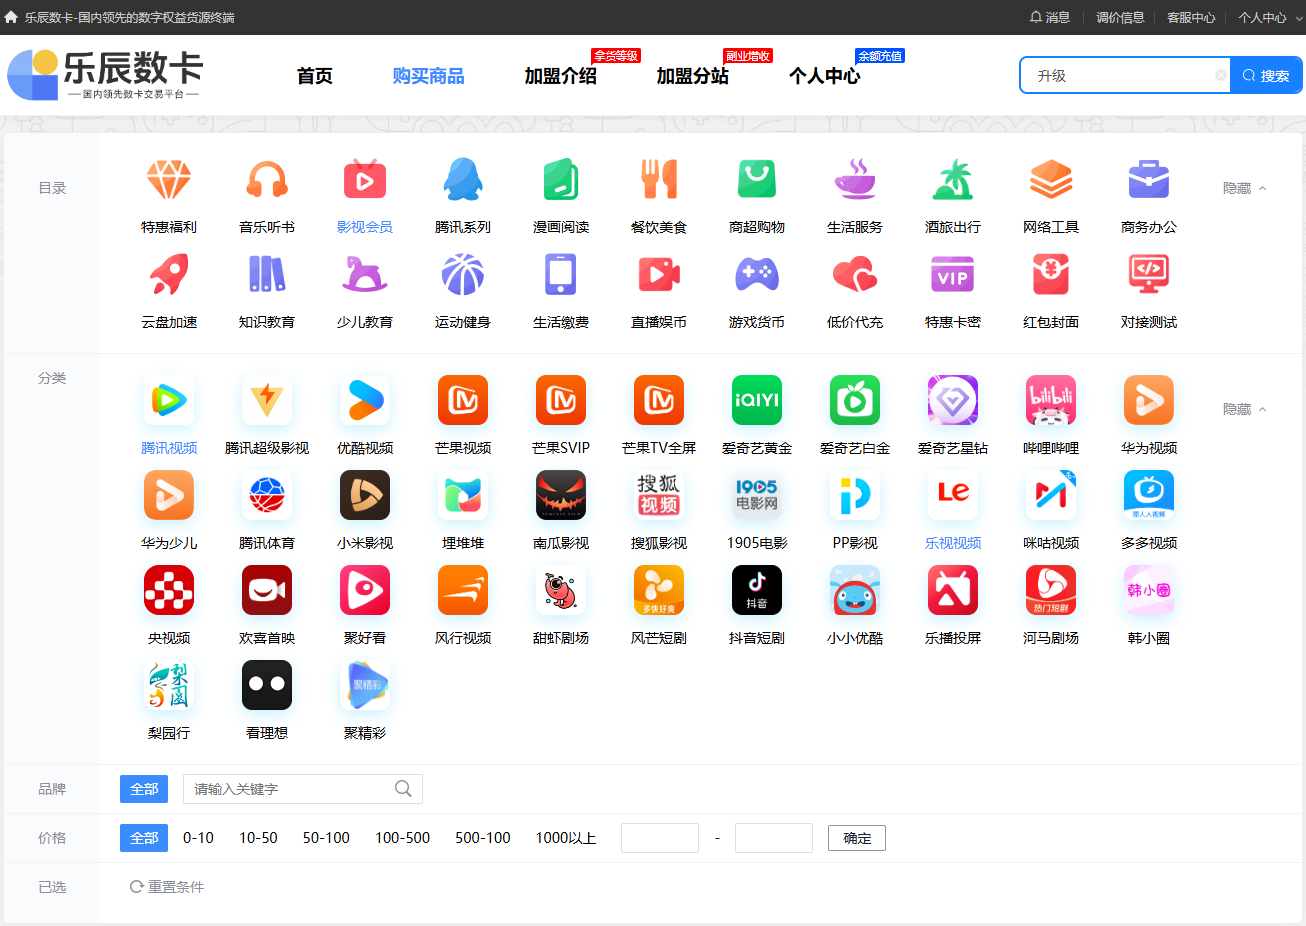Select the 音乐听书 headphones icon
Screen dimensions: 1306x926
(267, 180)
